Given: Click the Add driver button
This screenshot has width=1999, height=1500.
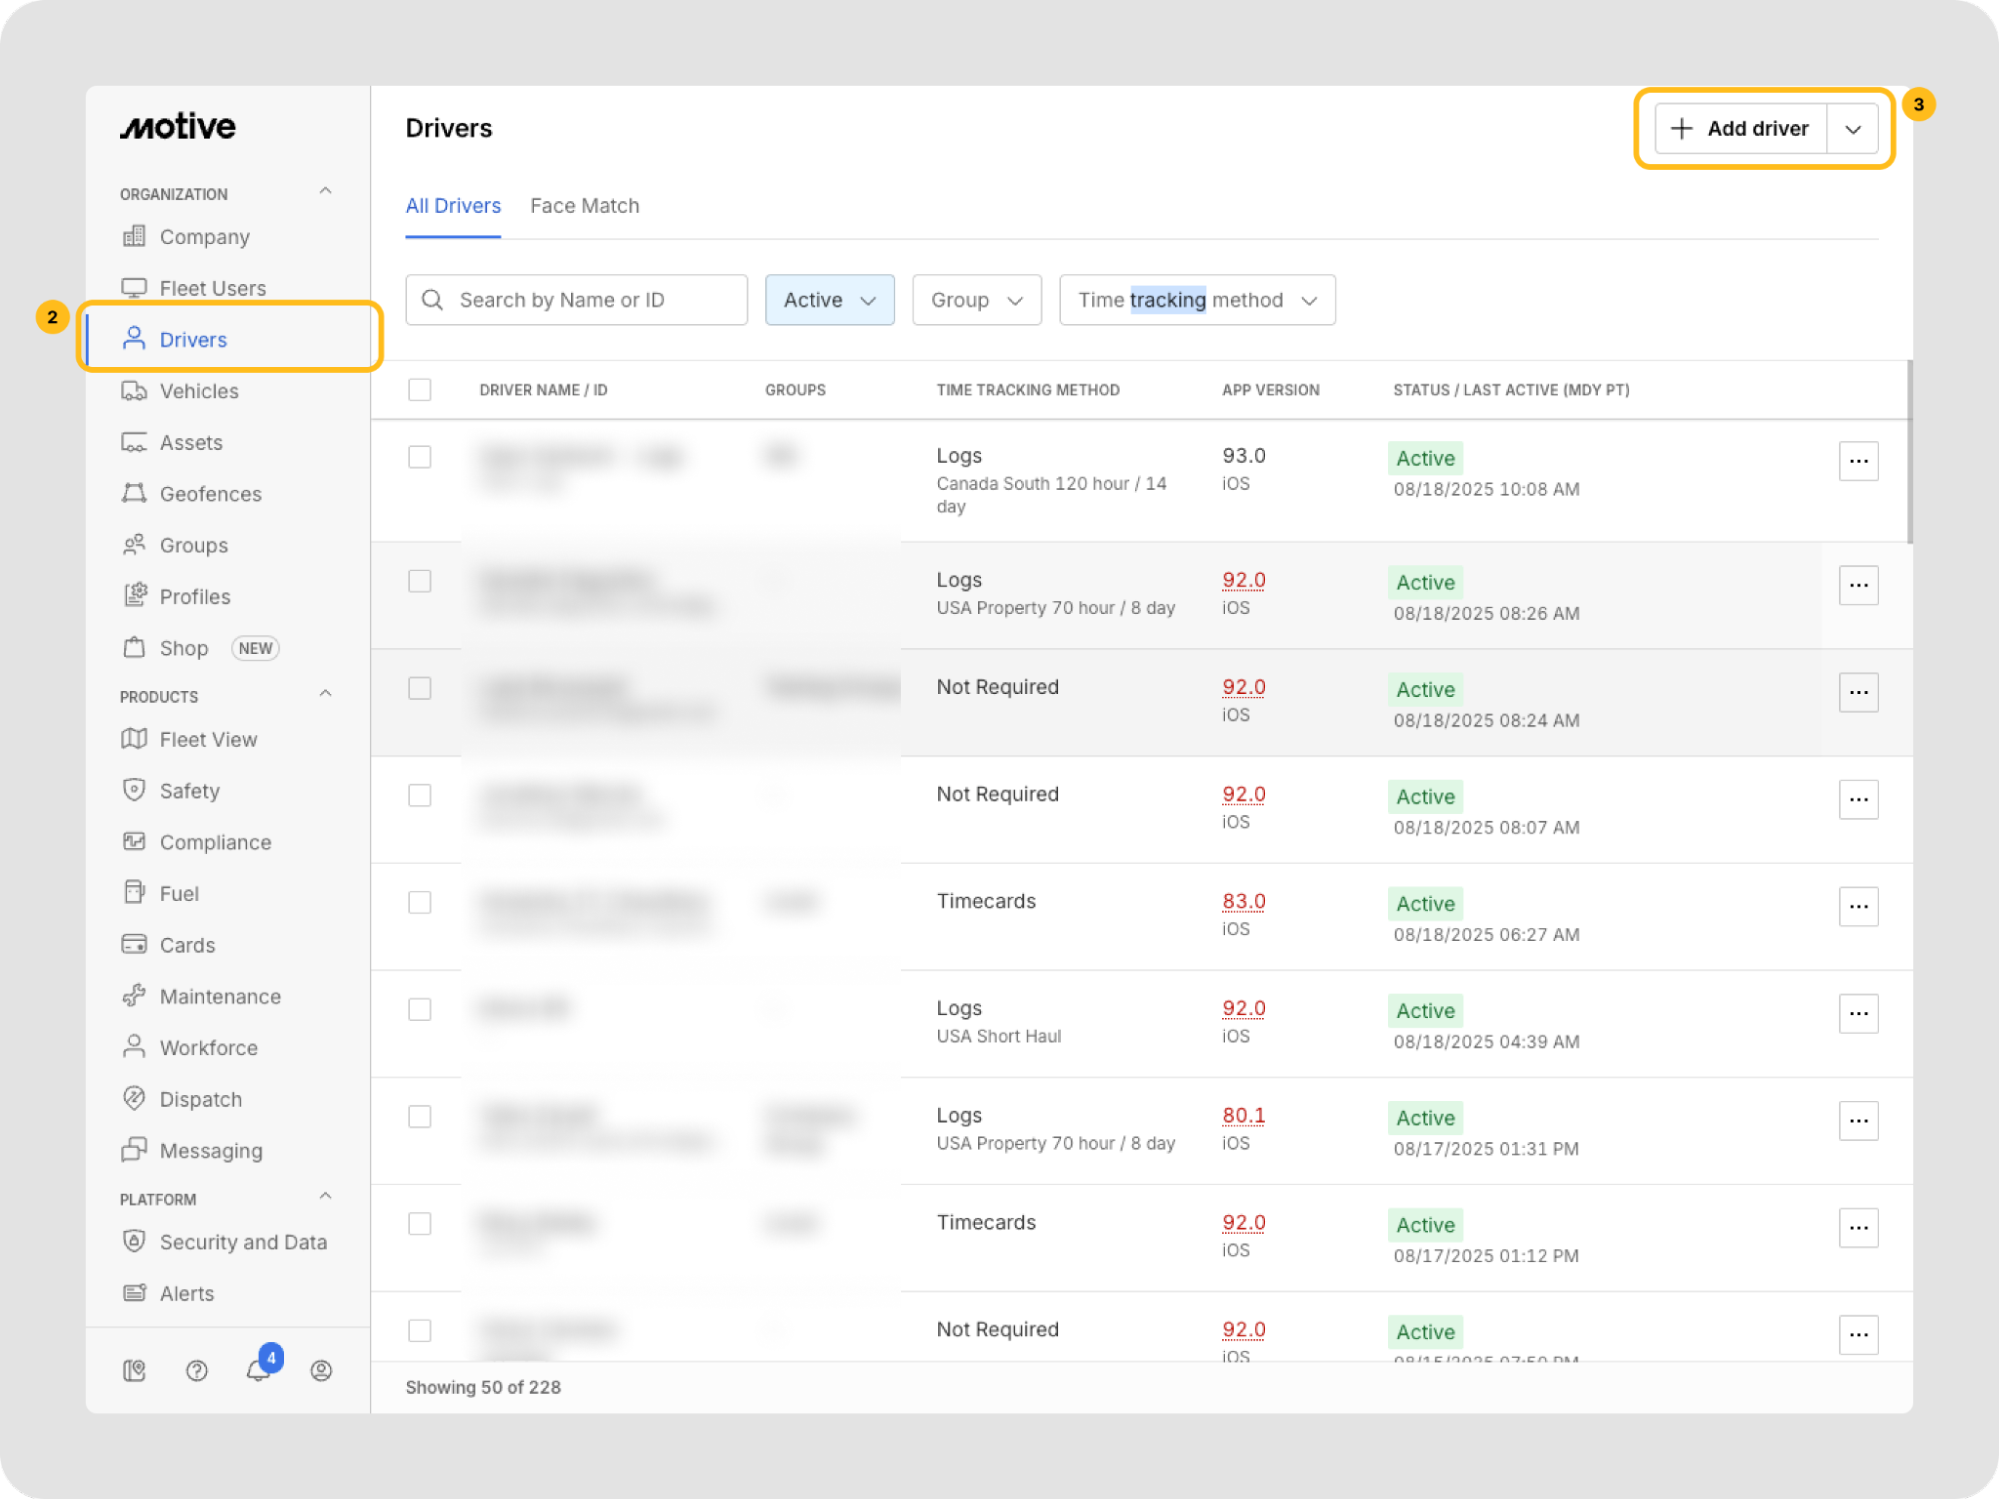Looking at the screenshot, I should [x=1741, y=129].
